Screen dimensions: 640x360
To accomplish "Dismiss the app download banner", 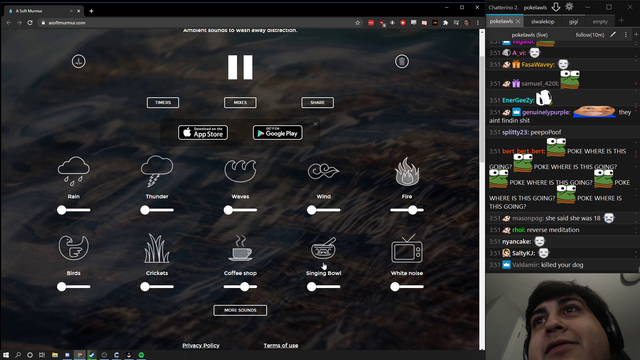I will tap(316, 124).
